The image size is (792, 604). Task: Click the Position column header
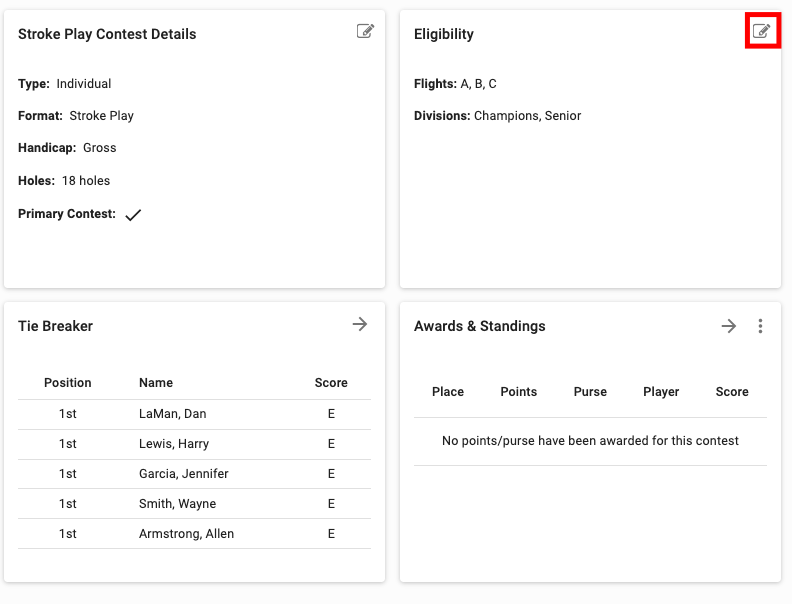[x=68, y=383]
